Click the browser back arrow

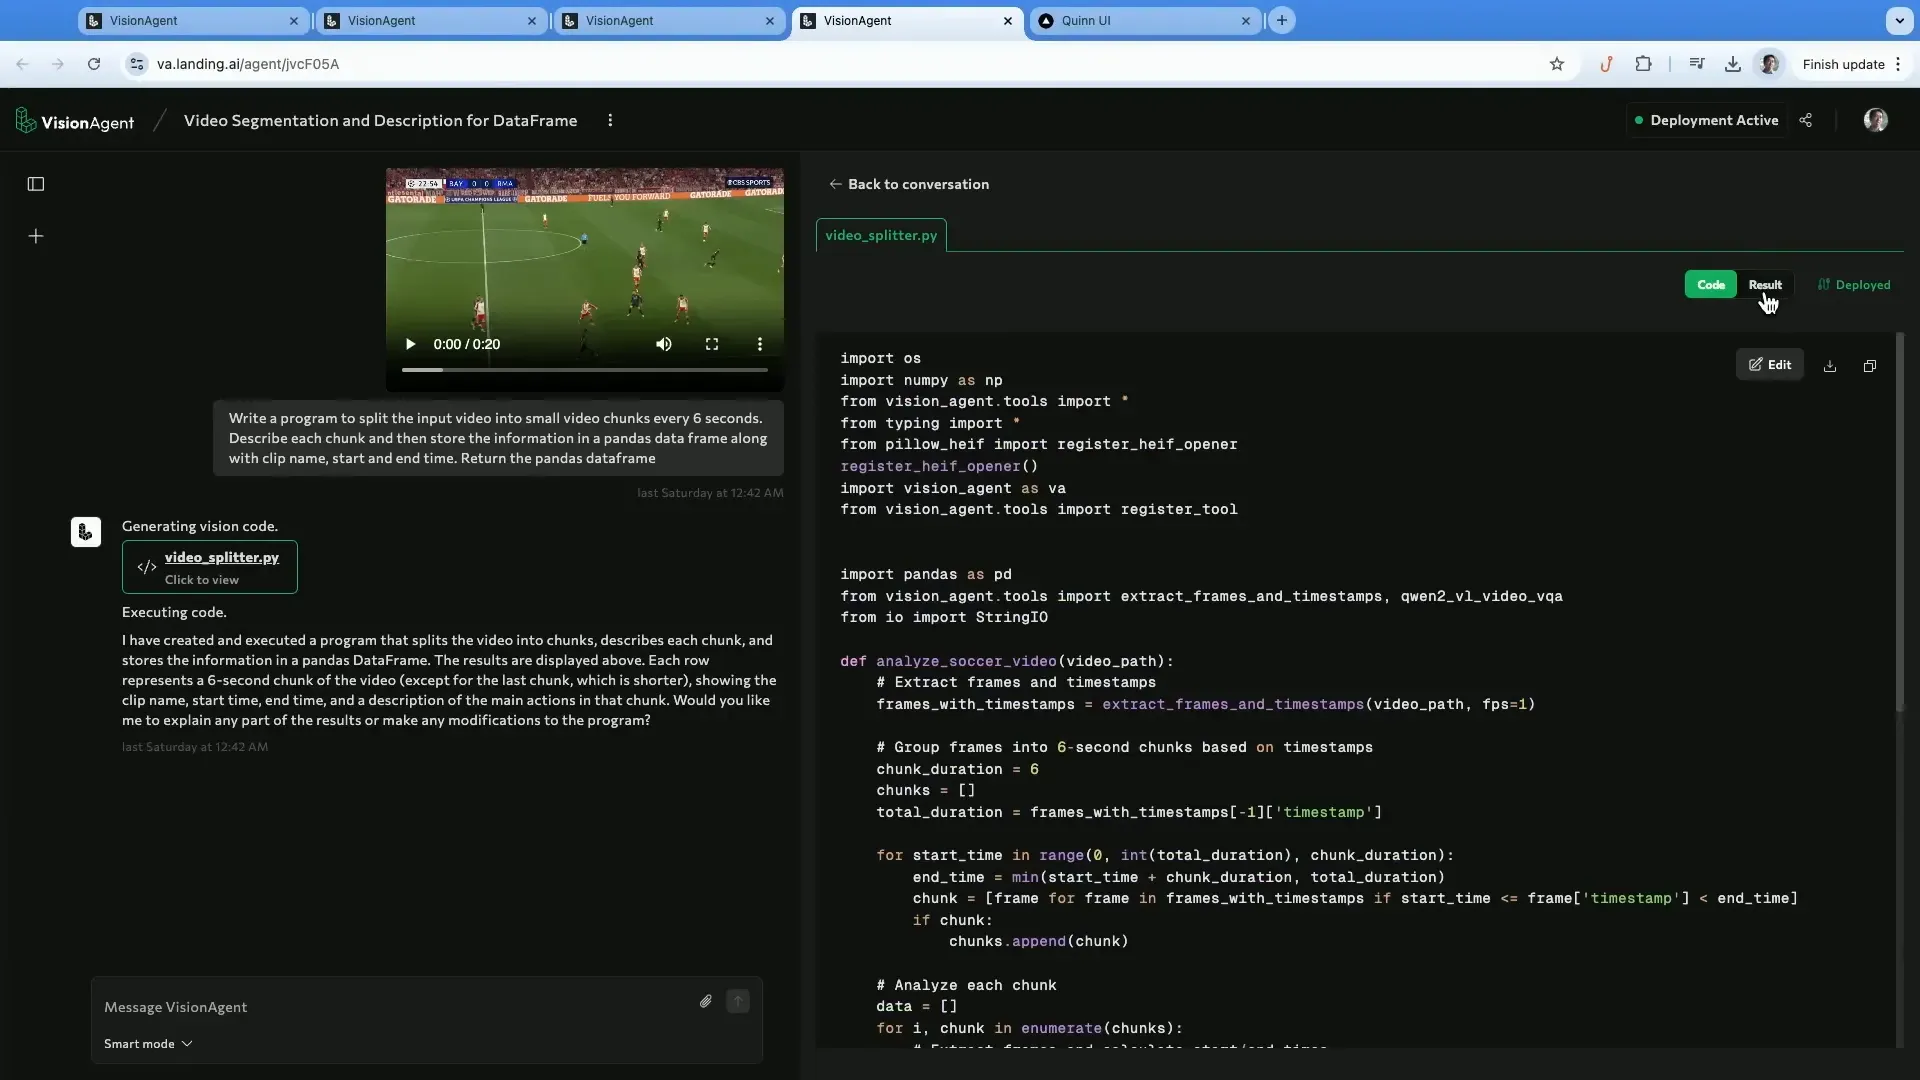(x=22, y=64)
